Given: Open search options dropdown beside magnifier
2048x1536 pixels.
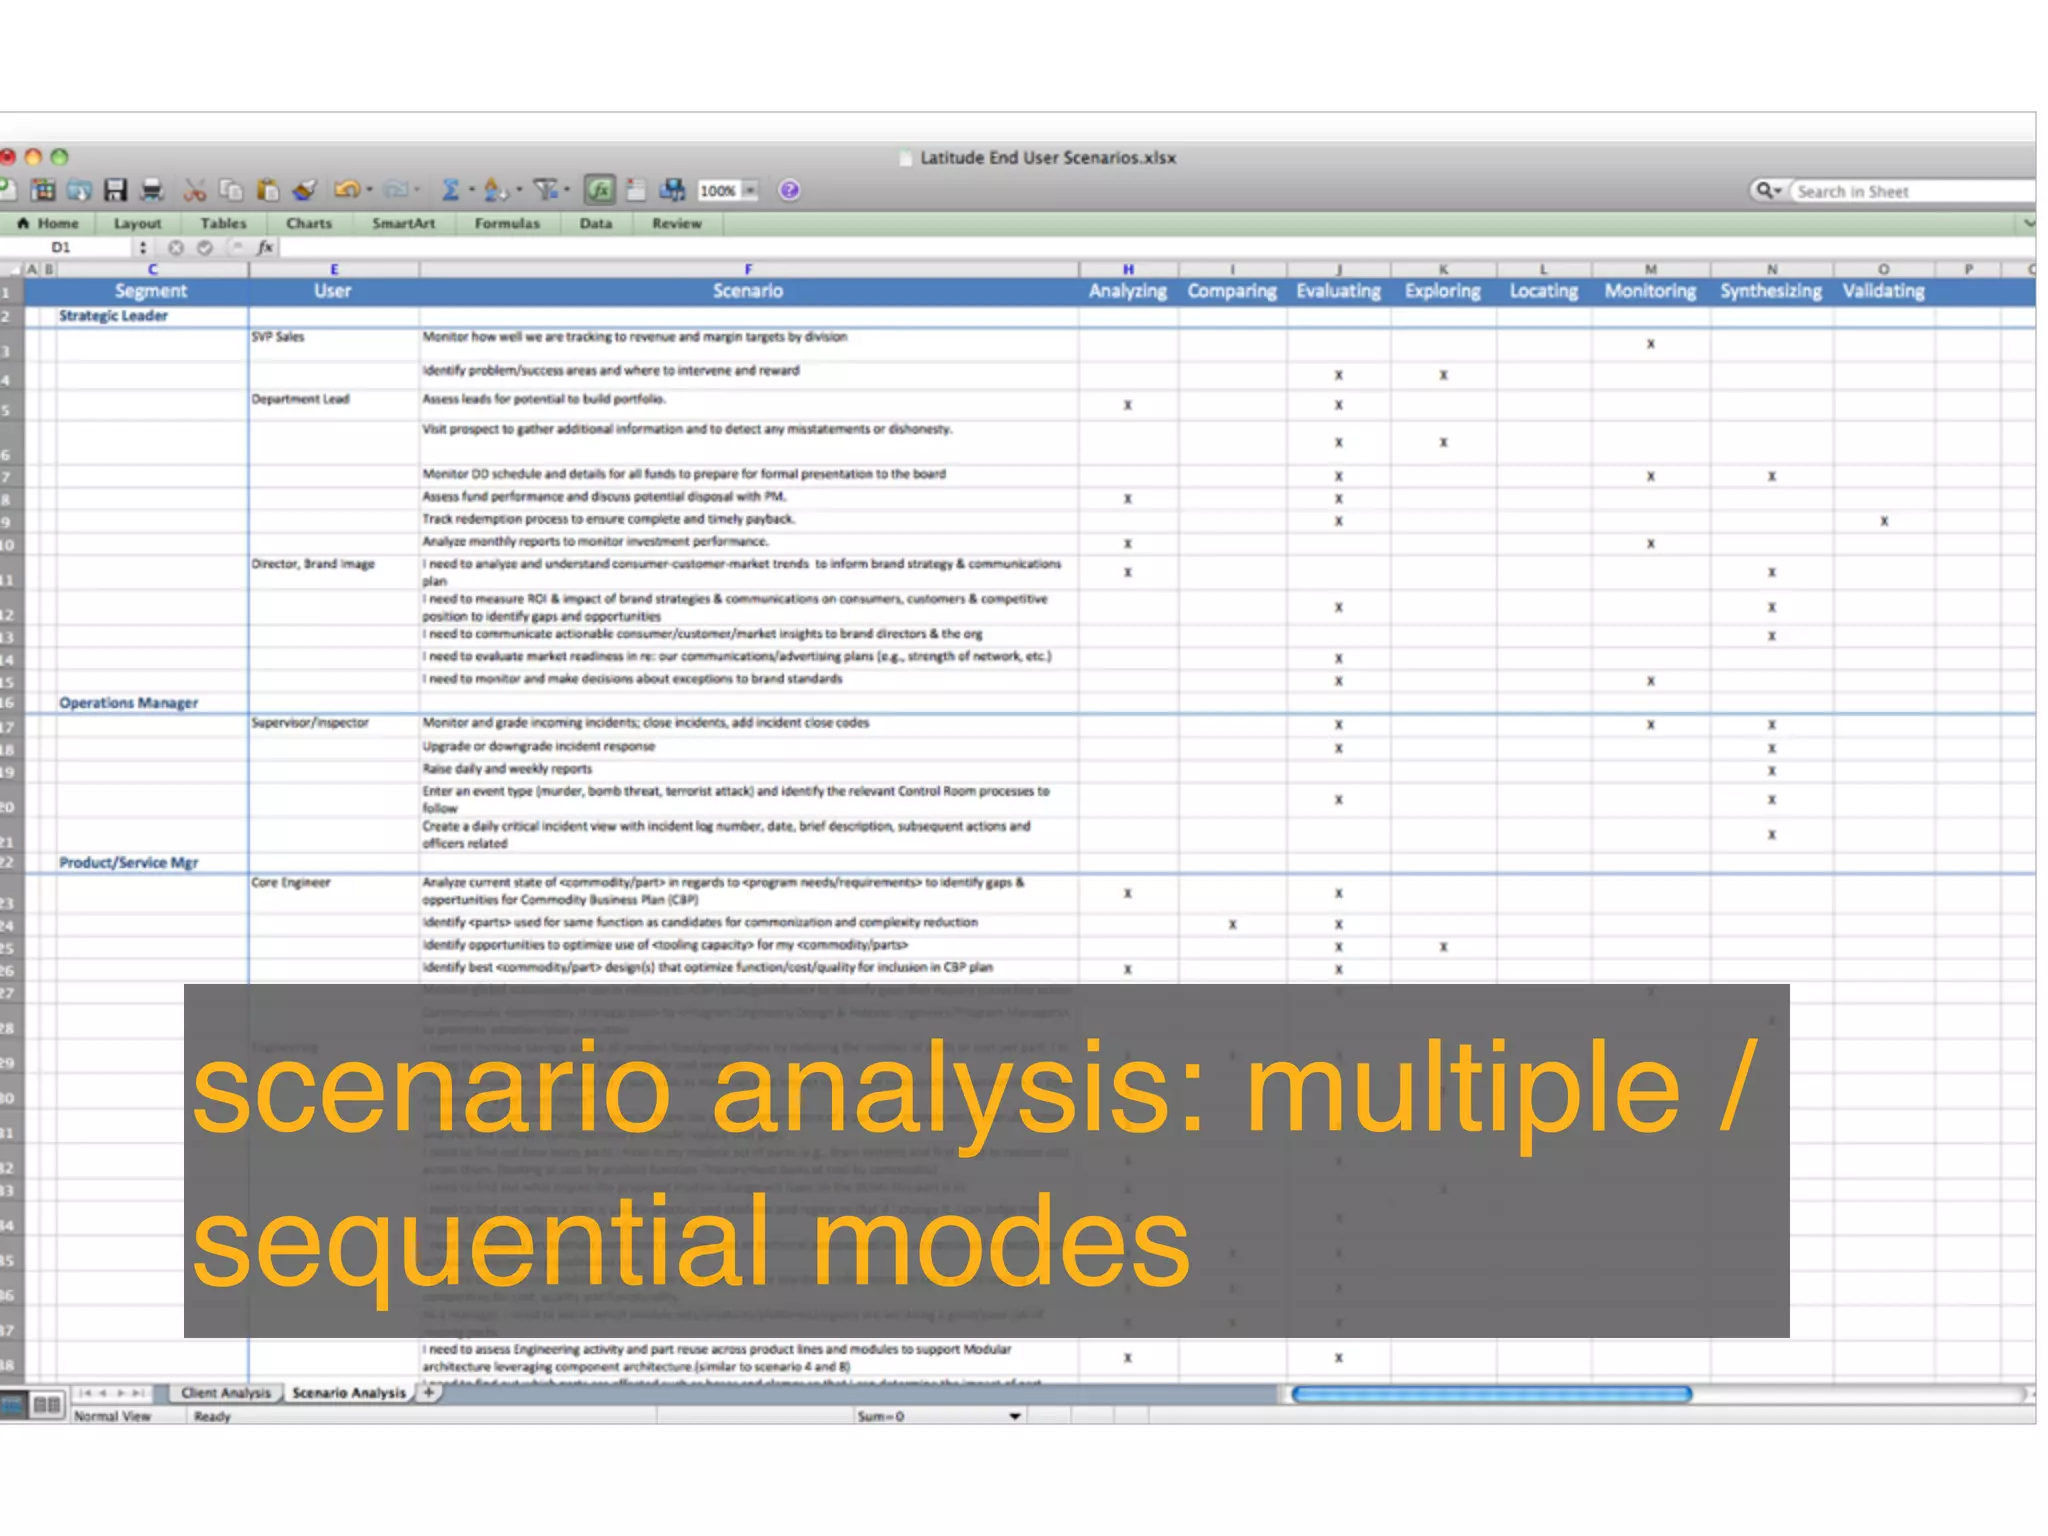Looking at the screenshot, I should (1778, 191).
